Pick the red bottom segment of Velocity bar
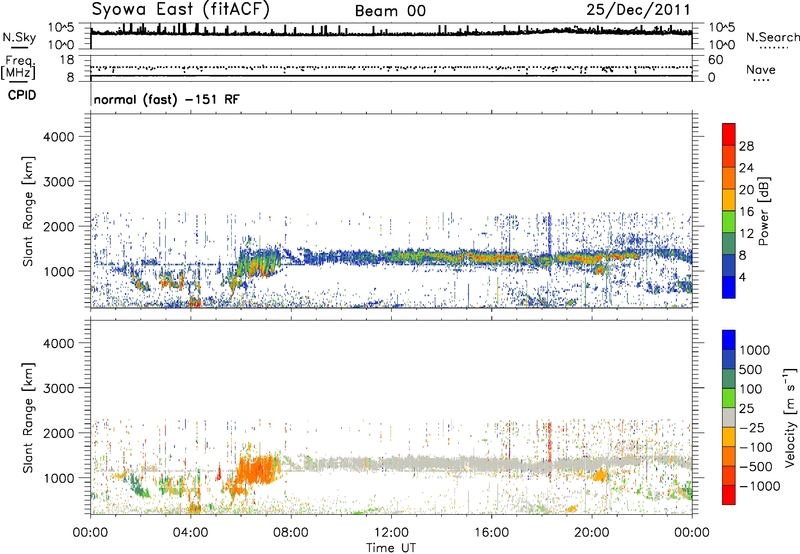Image resolution: width=800 pixels, height=554 pixels. pos(729,495)
